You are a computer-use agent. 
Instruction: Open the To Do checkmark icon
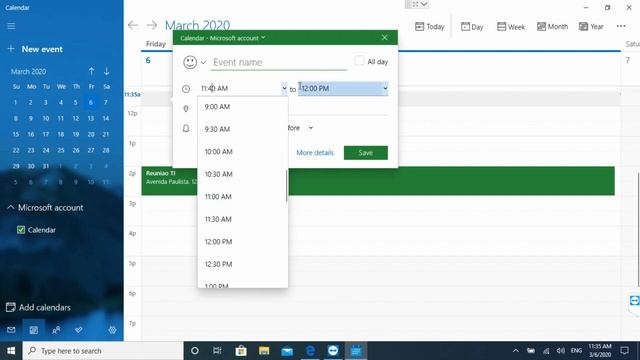pos(78,330)
